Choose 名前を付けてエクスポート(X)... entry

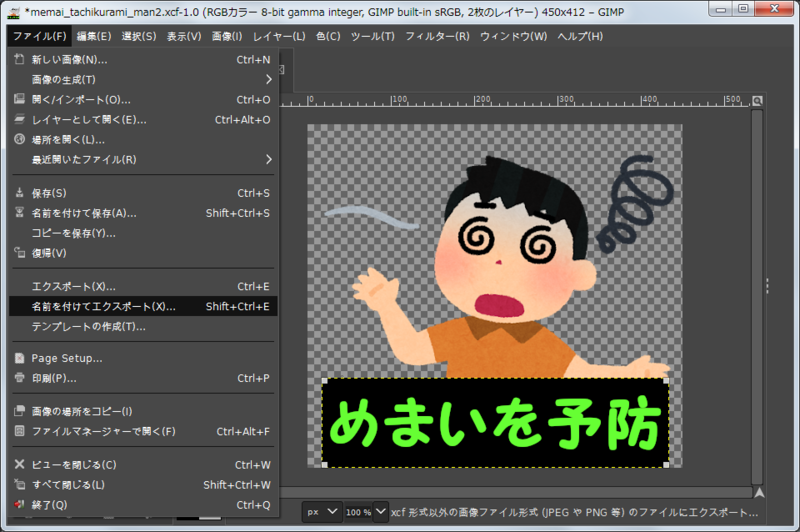point(143,306)
